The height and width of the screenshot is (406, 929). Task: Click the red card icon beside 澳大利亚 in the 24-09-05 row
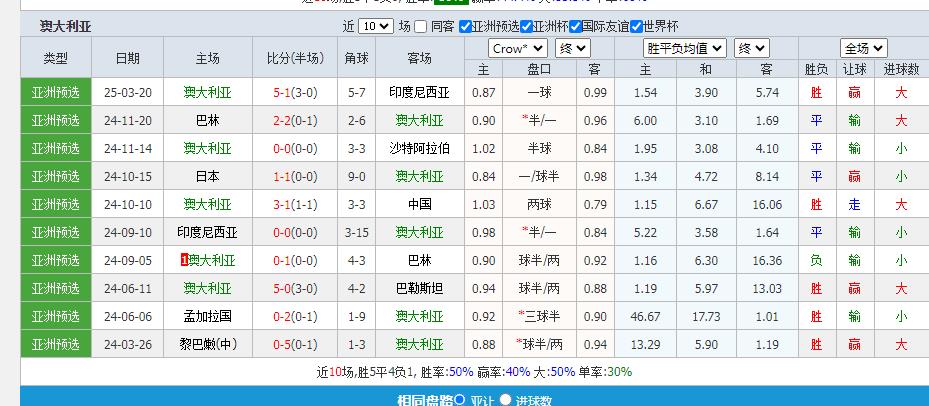184,260
